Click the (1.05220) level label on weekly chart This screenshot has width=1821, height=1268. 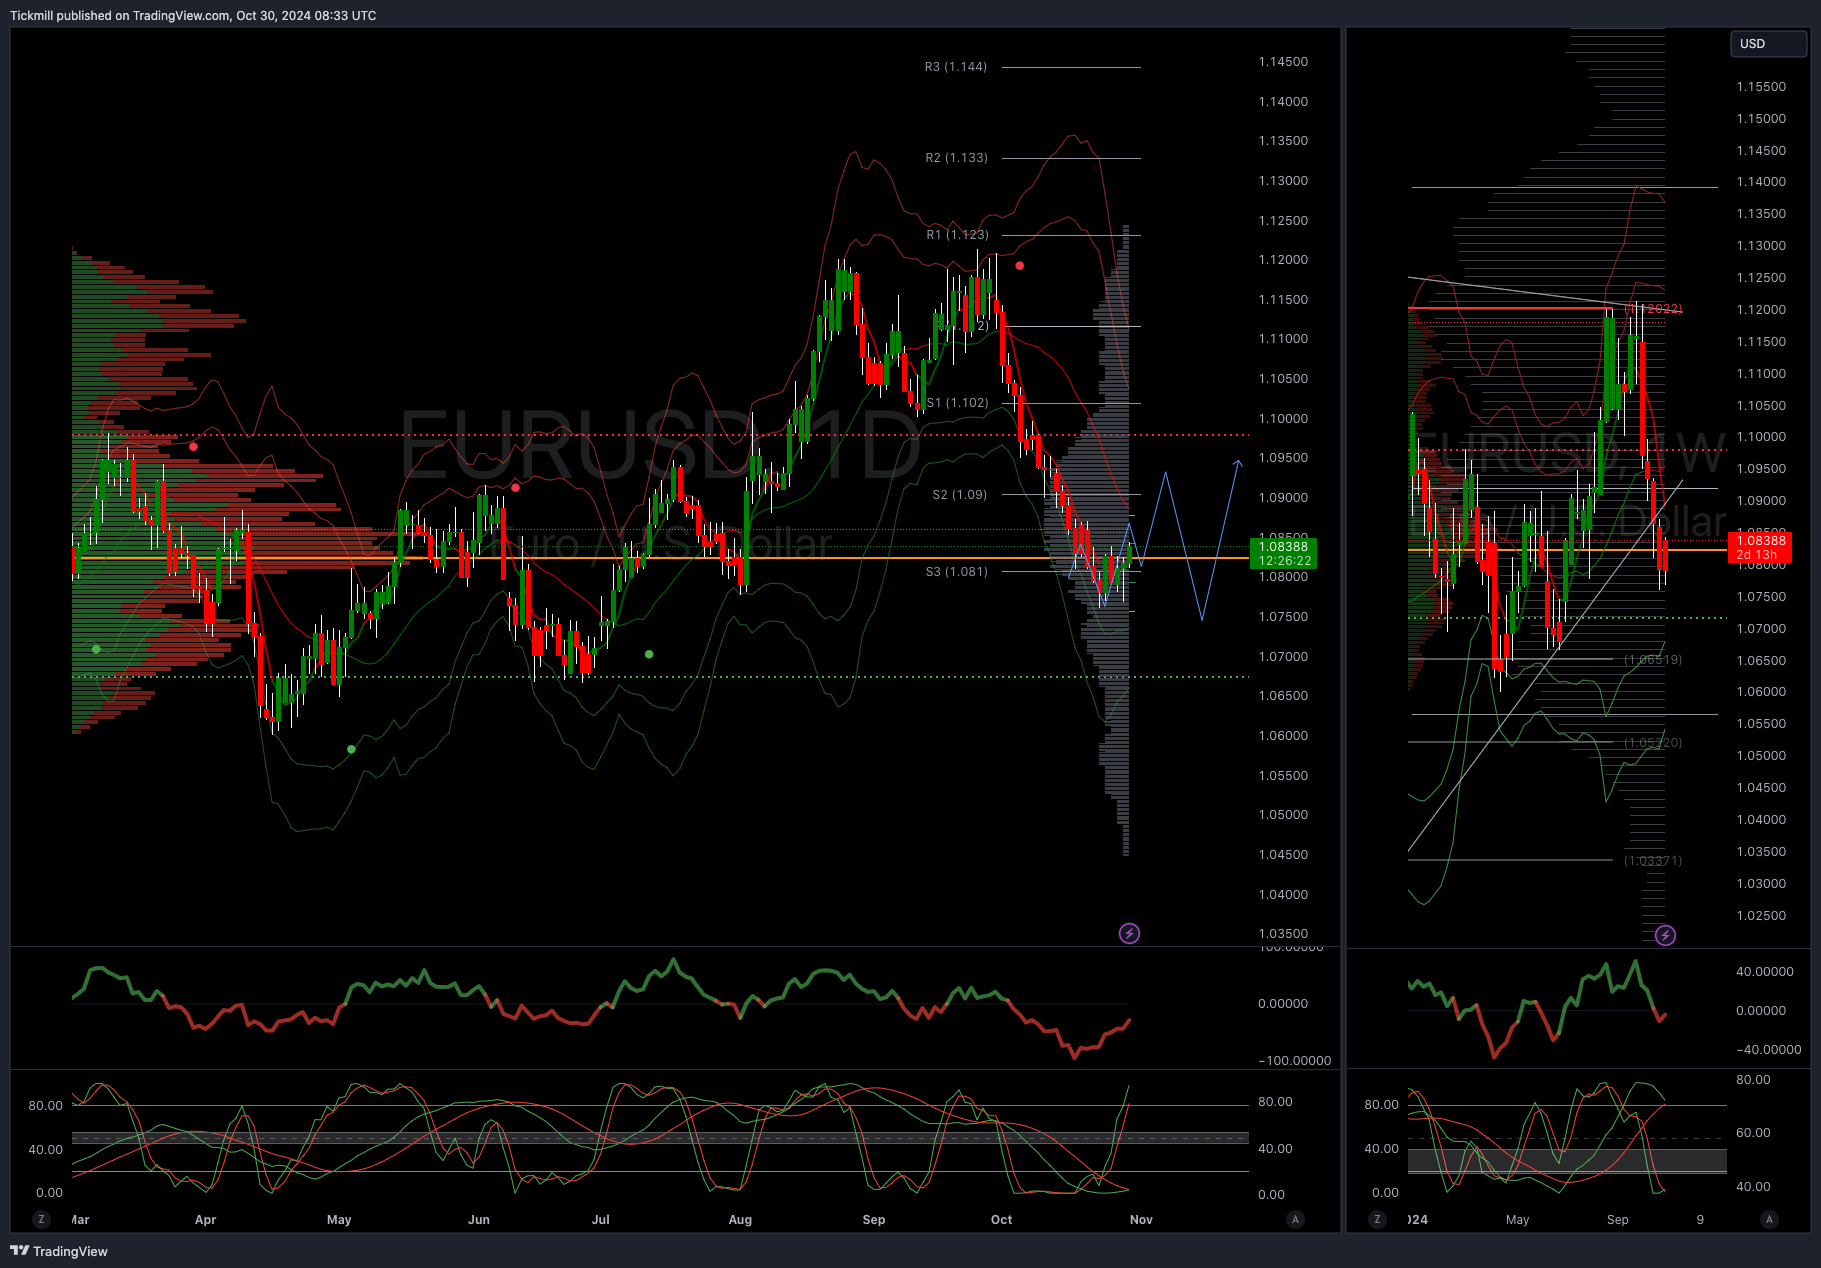tap(1653, 743)
